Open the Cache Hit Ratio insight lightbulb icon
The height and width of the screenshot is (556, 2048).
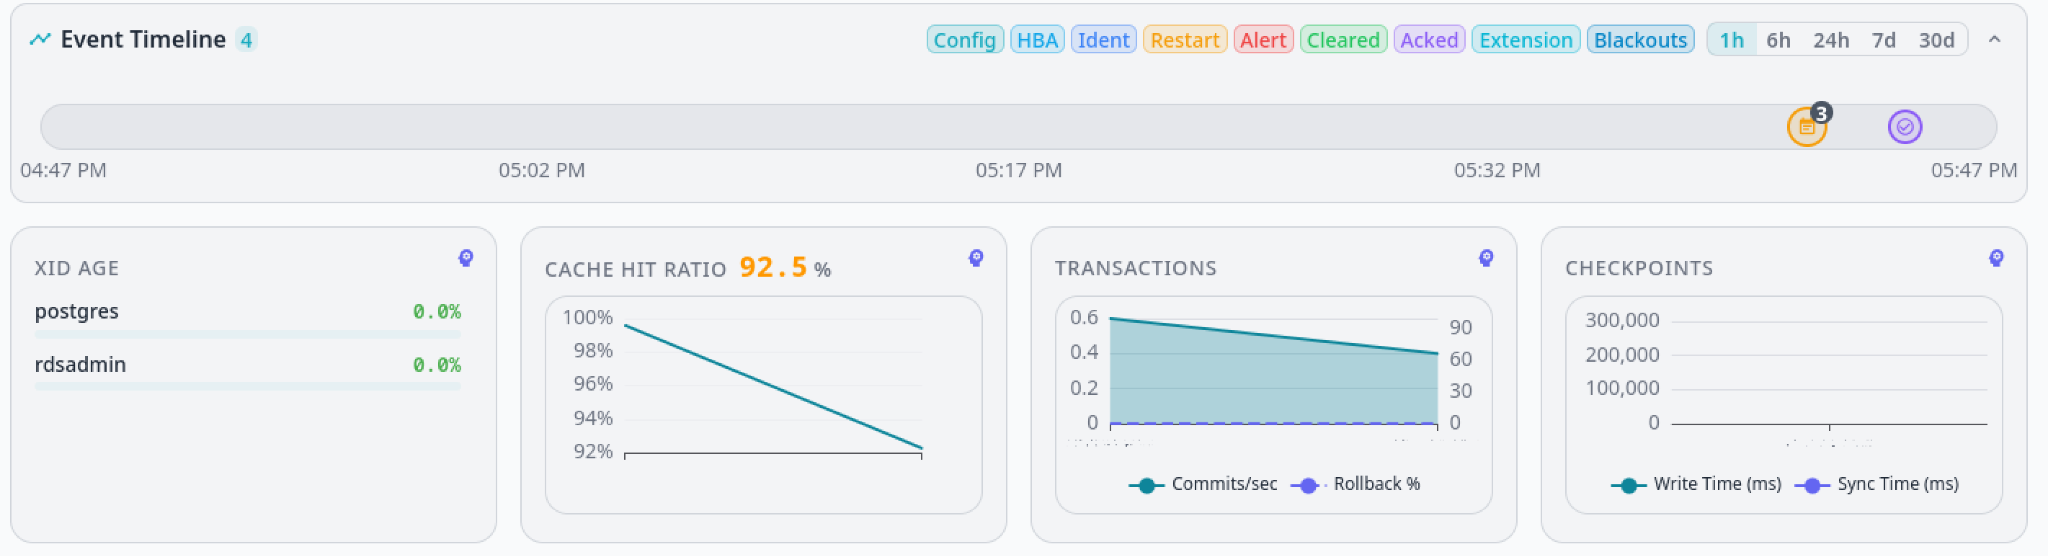[976, 258]
